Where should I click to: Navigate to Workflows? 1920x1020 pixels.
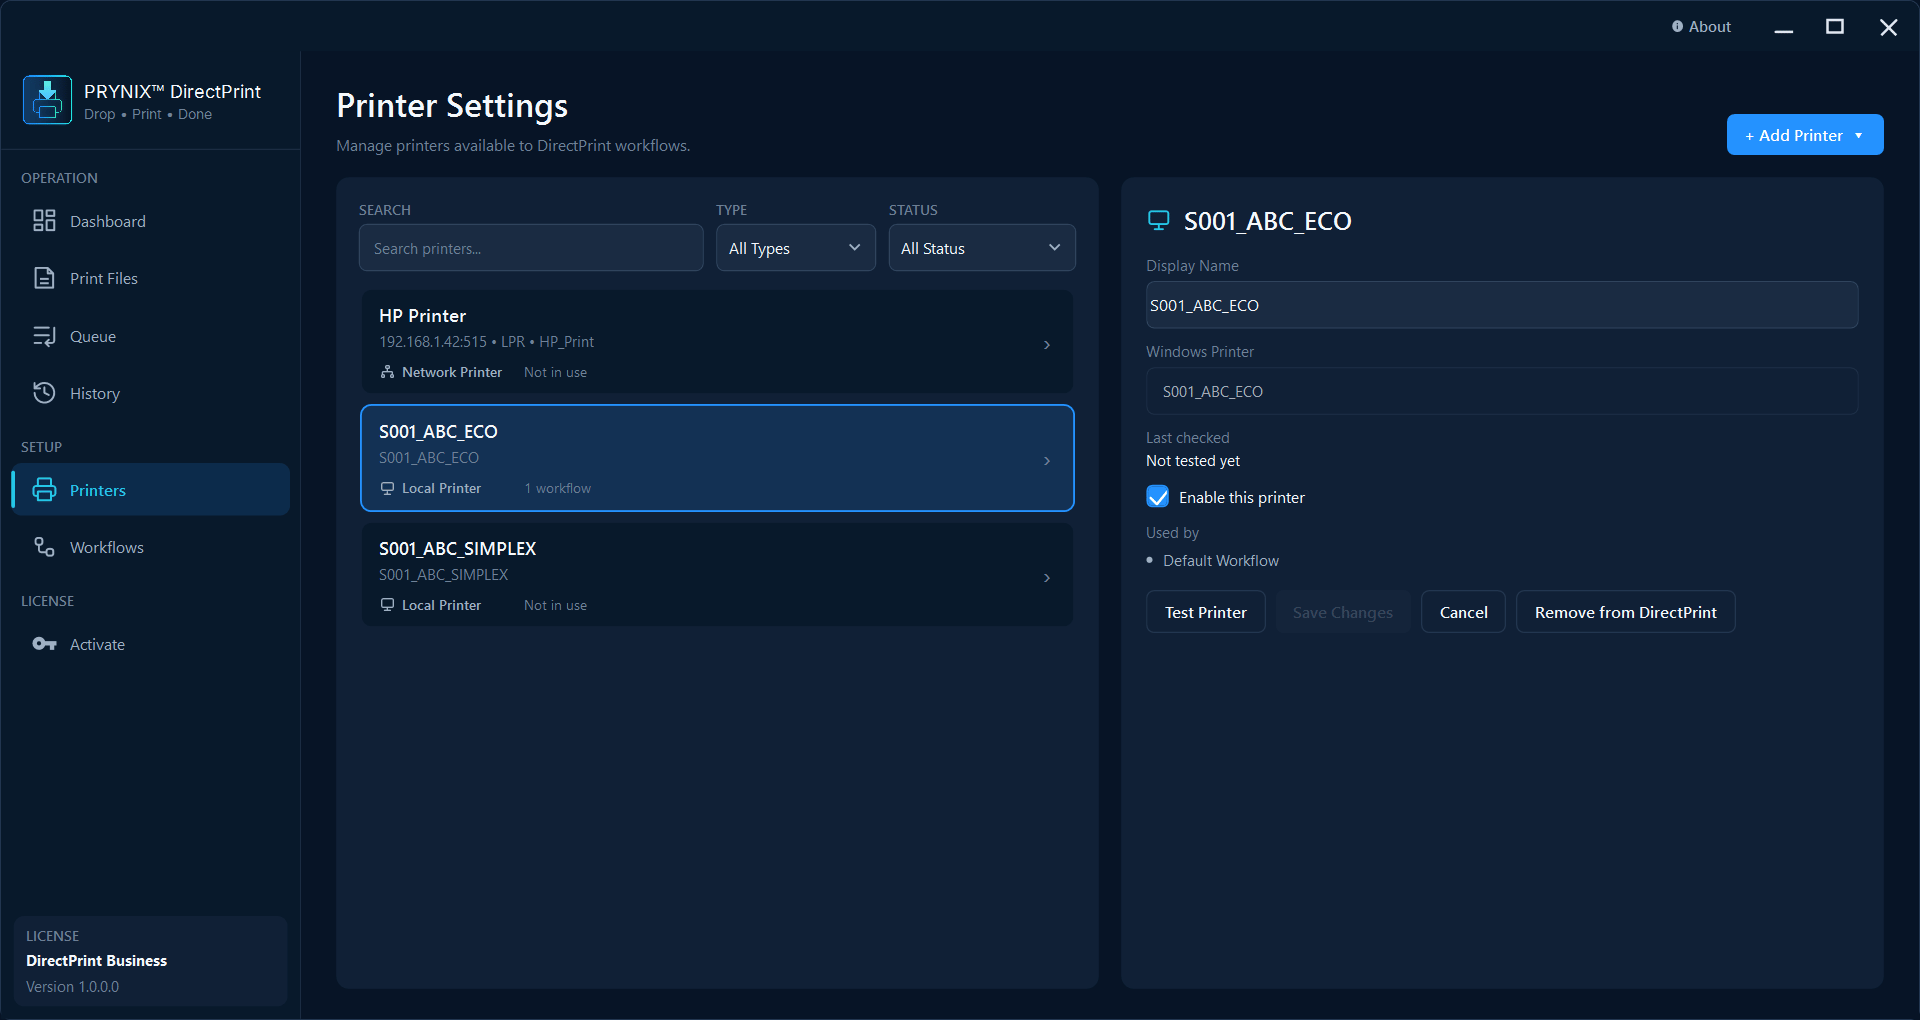(x=151, y=547)
